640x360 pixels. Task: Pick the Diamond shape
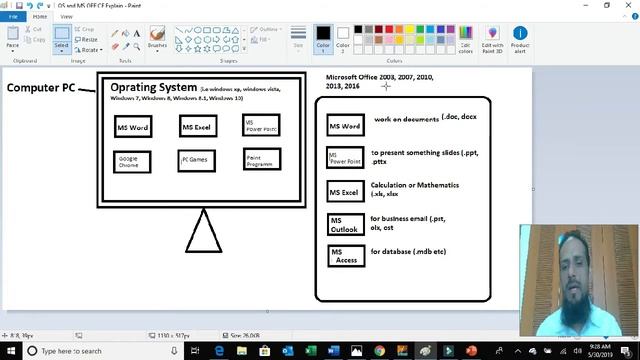click(x=188, y=40)
